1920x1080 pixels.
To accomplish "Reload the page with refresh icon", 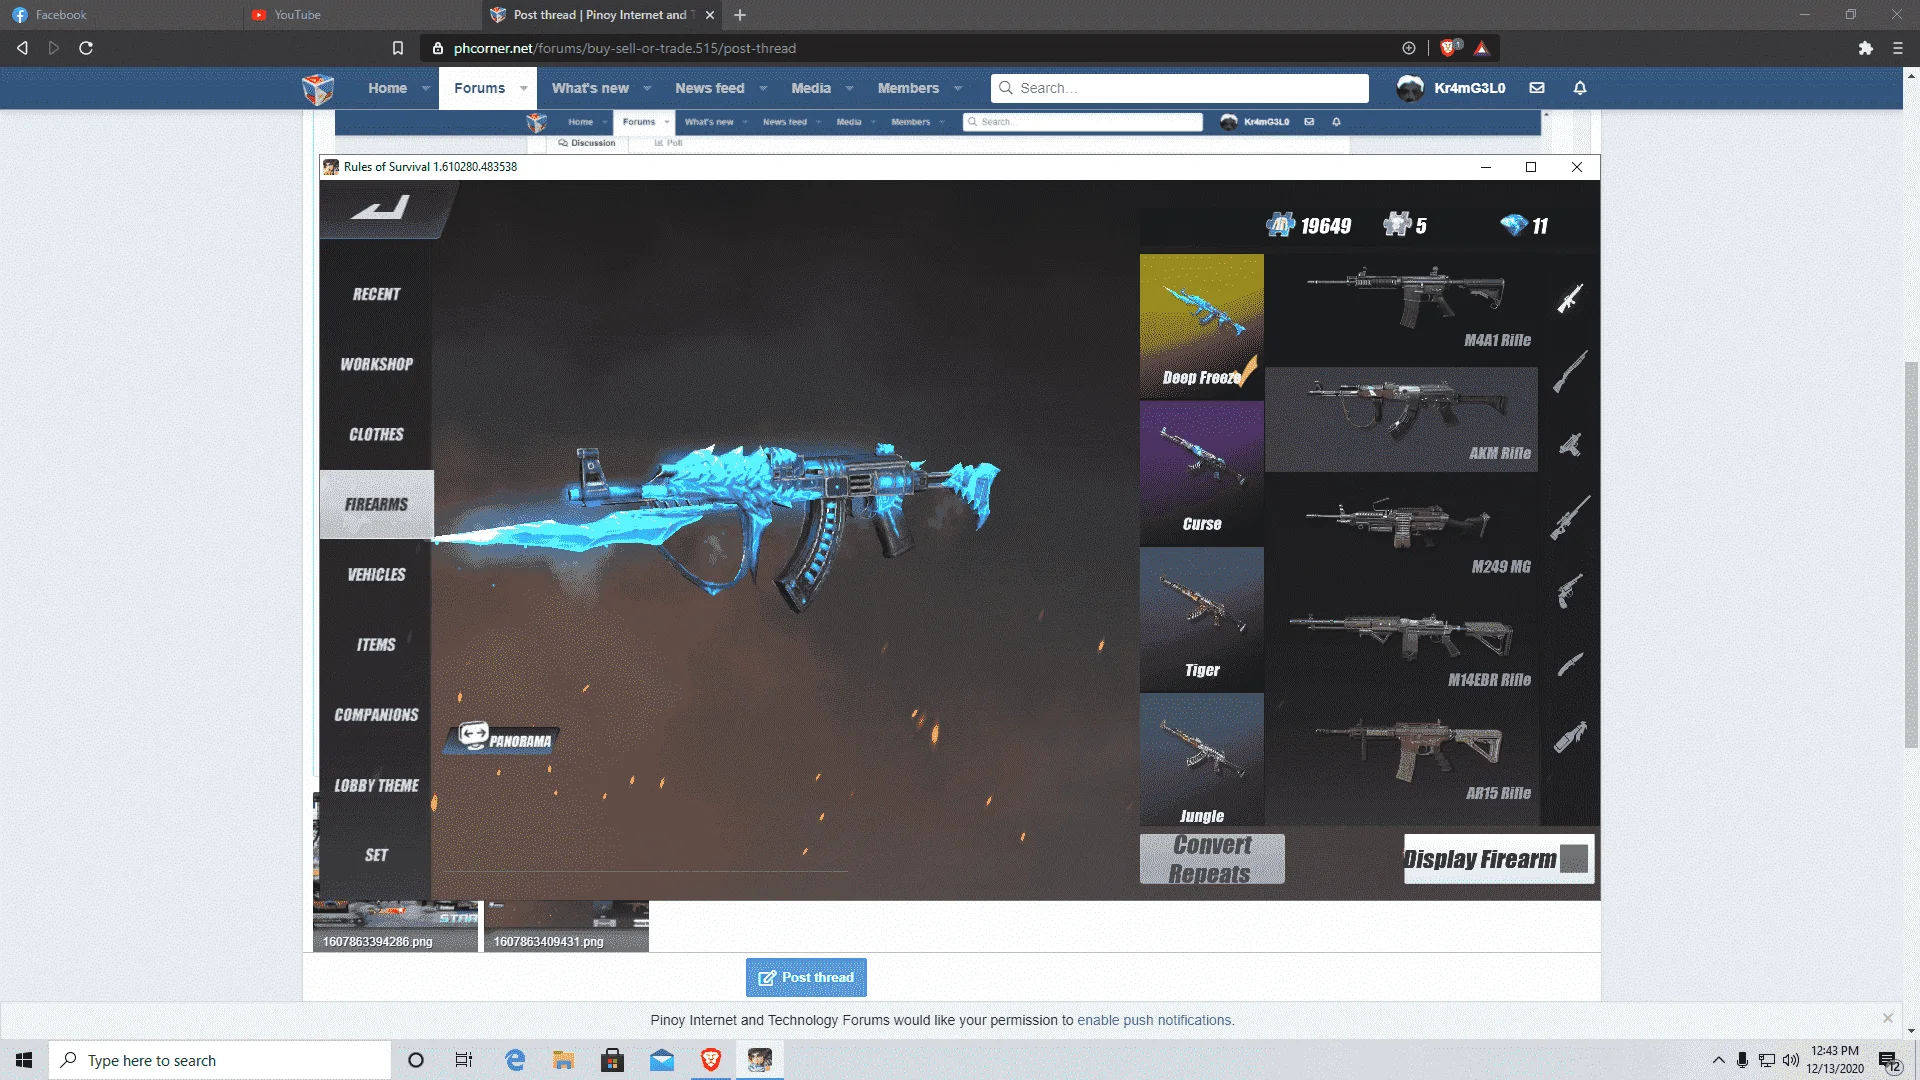I will click(86, 48).
